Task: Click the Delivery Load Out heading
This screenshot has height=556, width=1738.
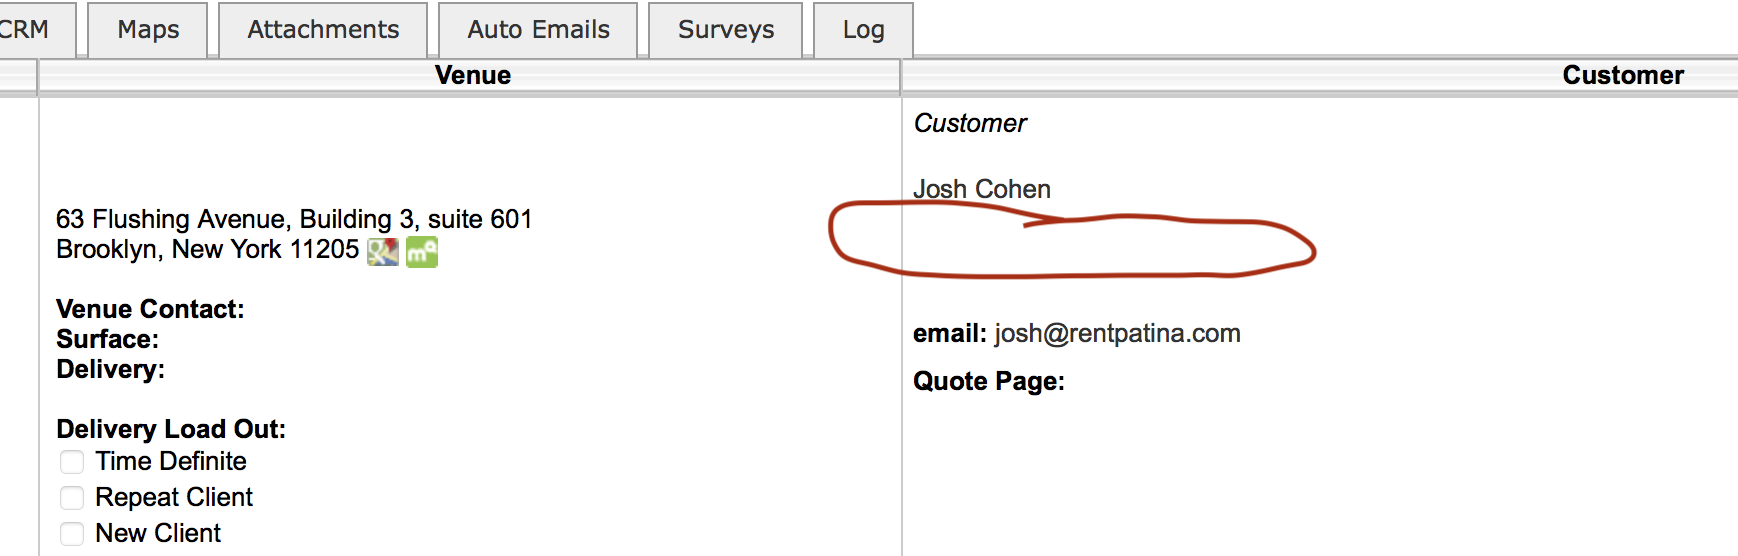Action: [x=171, y=429]
